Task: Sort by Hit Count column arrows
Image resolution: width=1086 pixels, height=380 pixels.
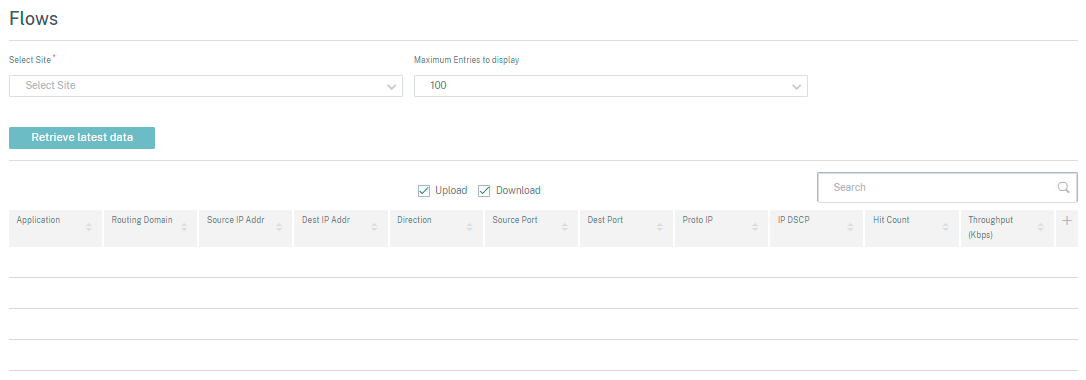Action: (x=945, y=227)
